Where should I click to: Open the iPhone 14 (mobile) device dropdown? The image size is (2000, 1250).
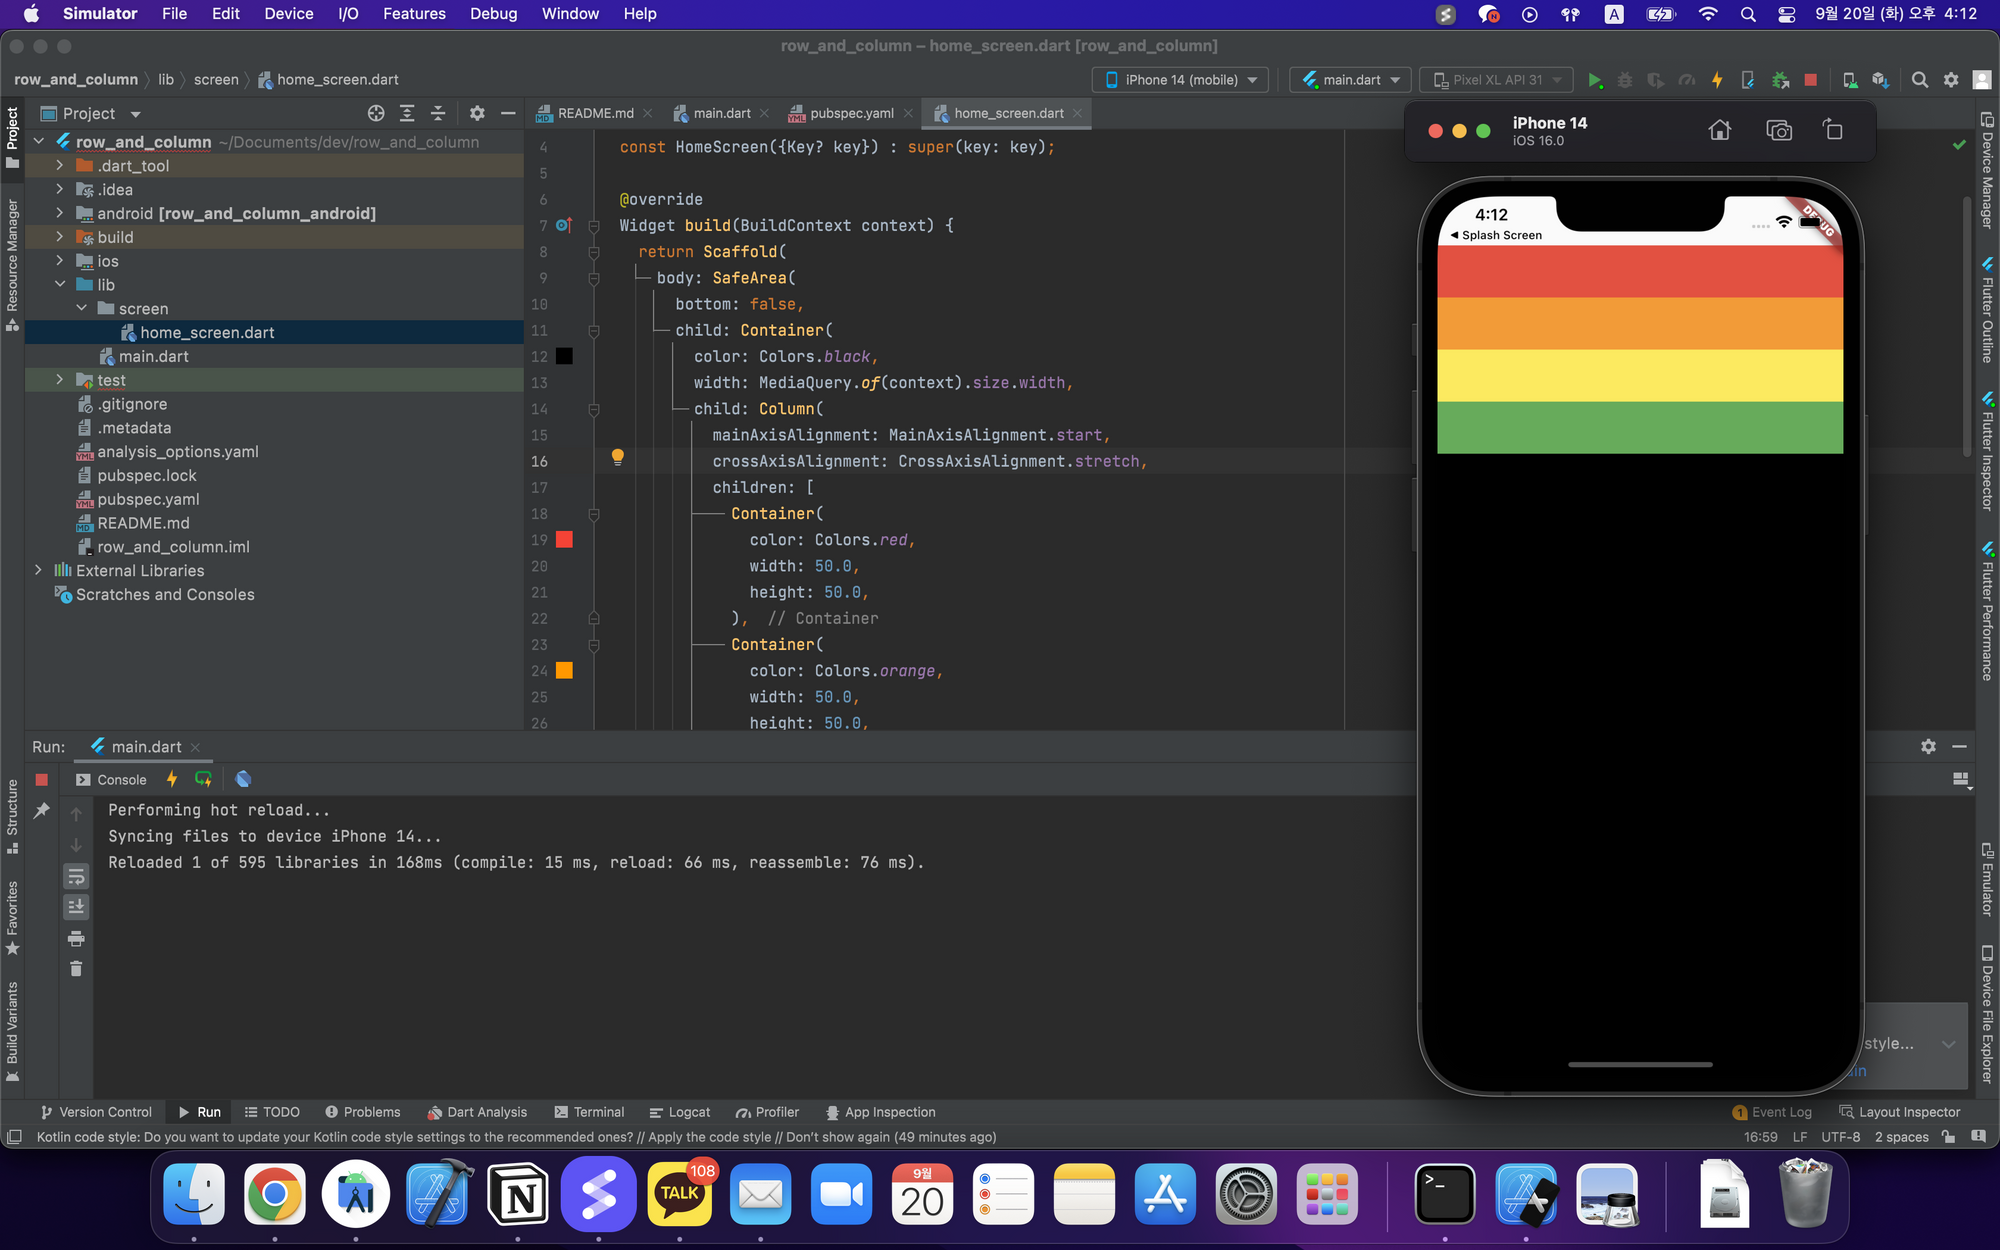pos(1181,80)
